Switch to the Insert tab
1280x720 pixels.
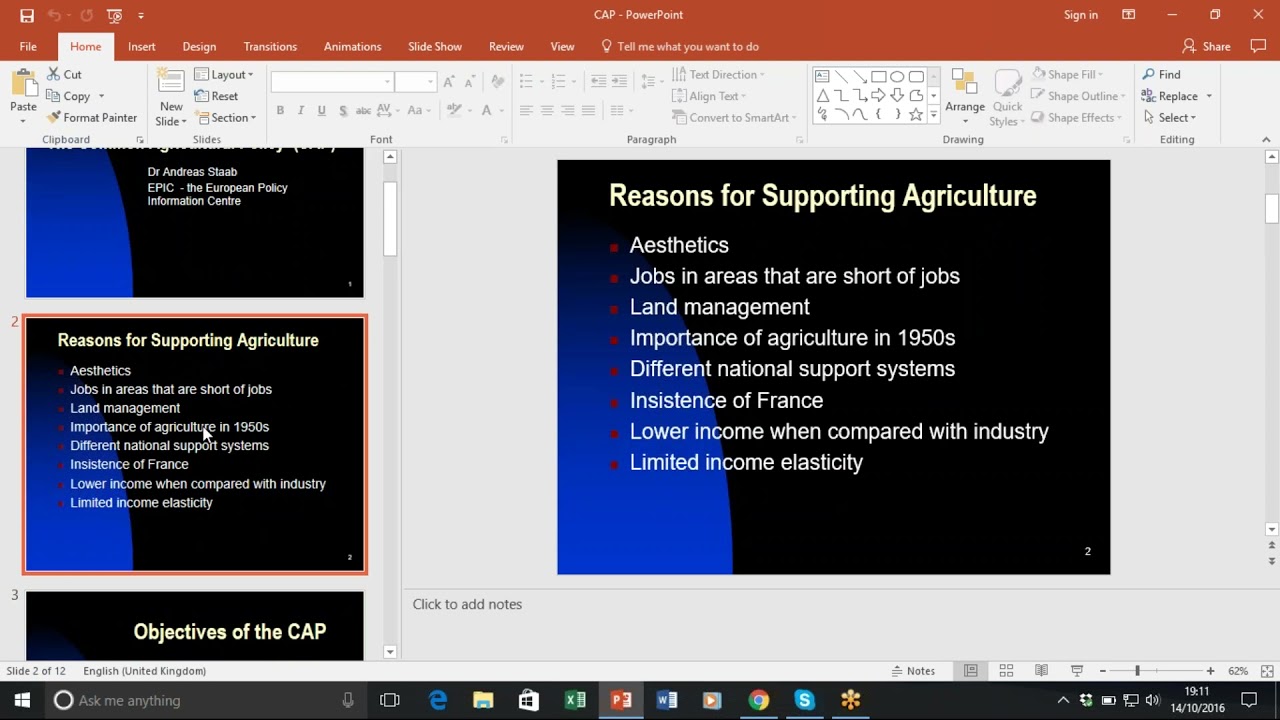pyautogui.click(x=141, y=46)
